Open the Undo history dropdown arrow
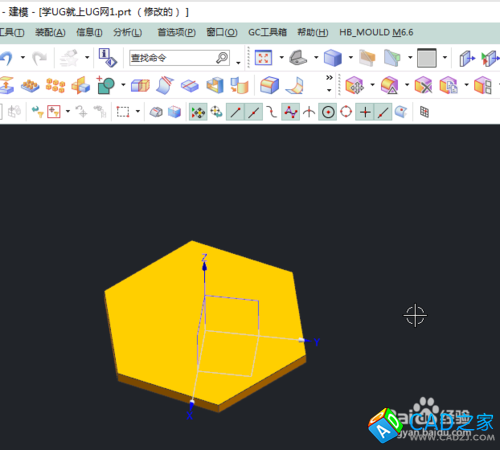500x450 pixels. click(23, 57)
